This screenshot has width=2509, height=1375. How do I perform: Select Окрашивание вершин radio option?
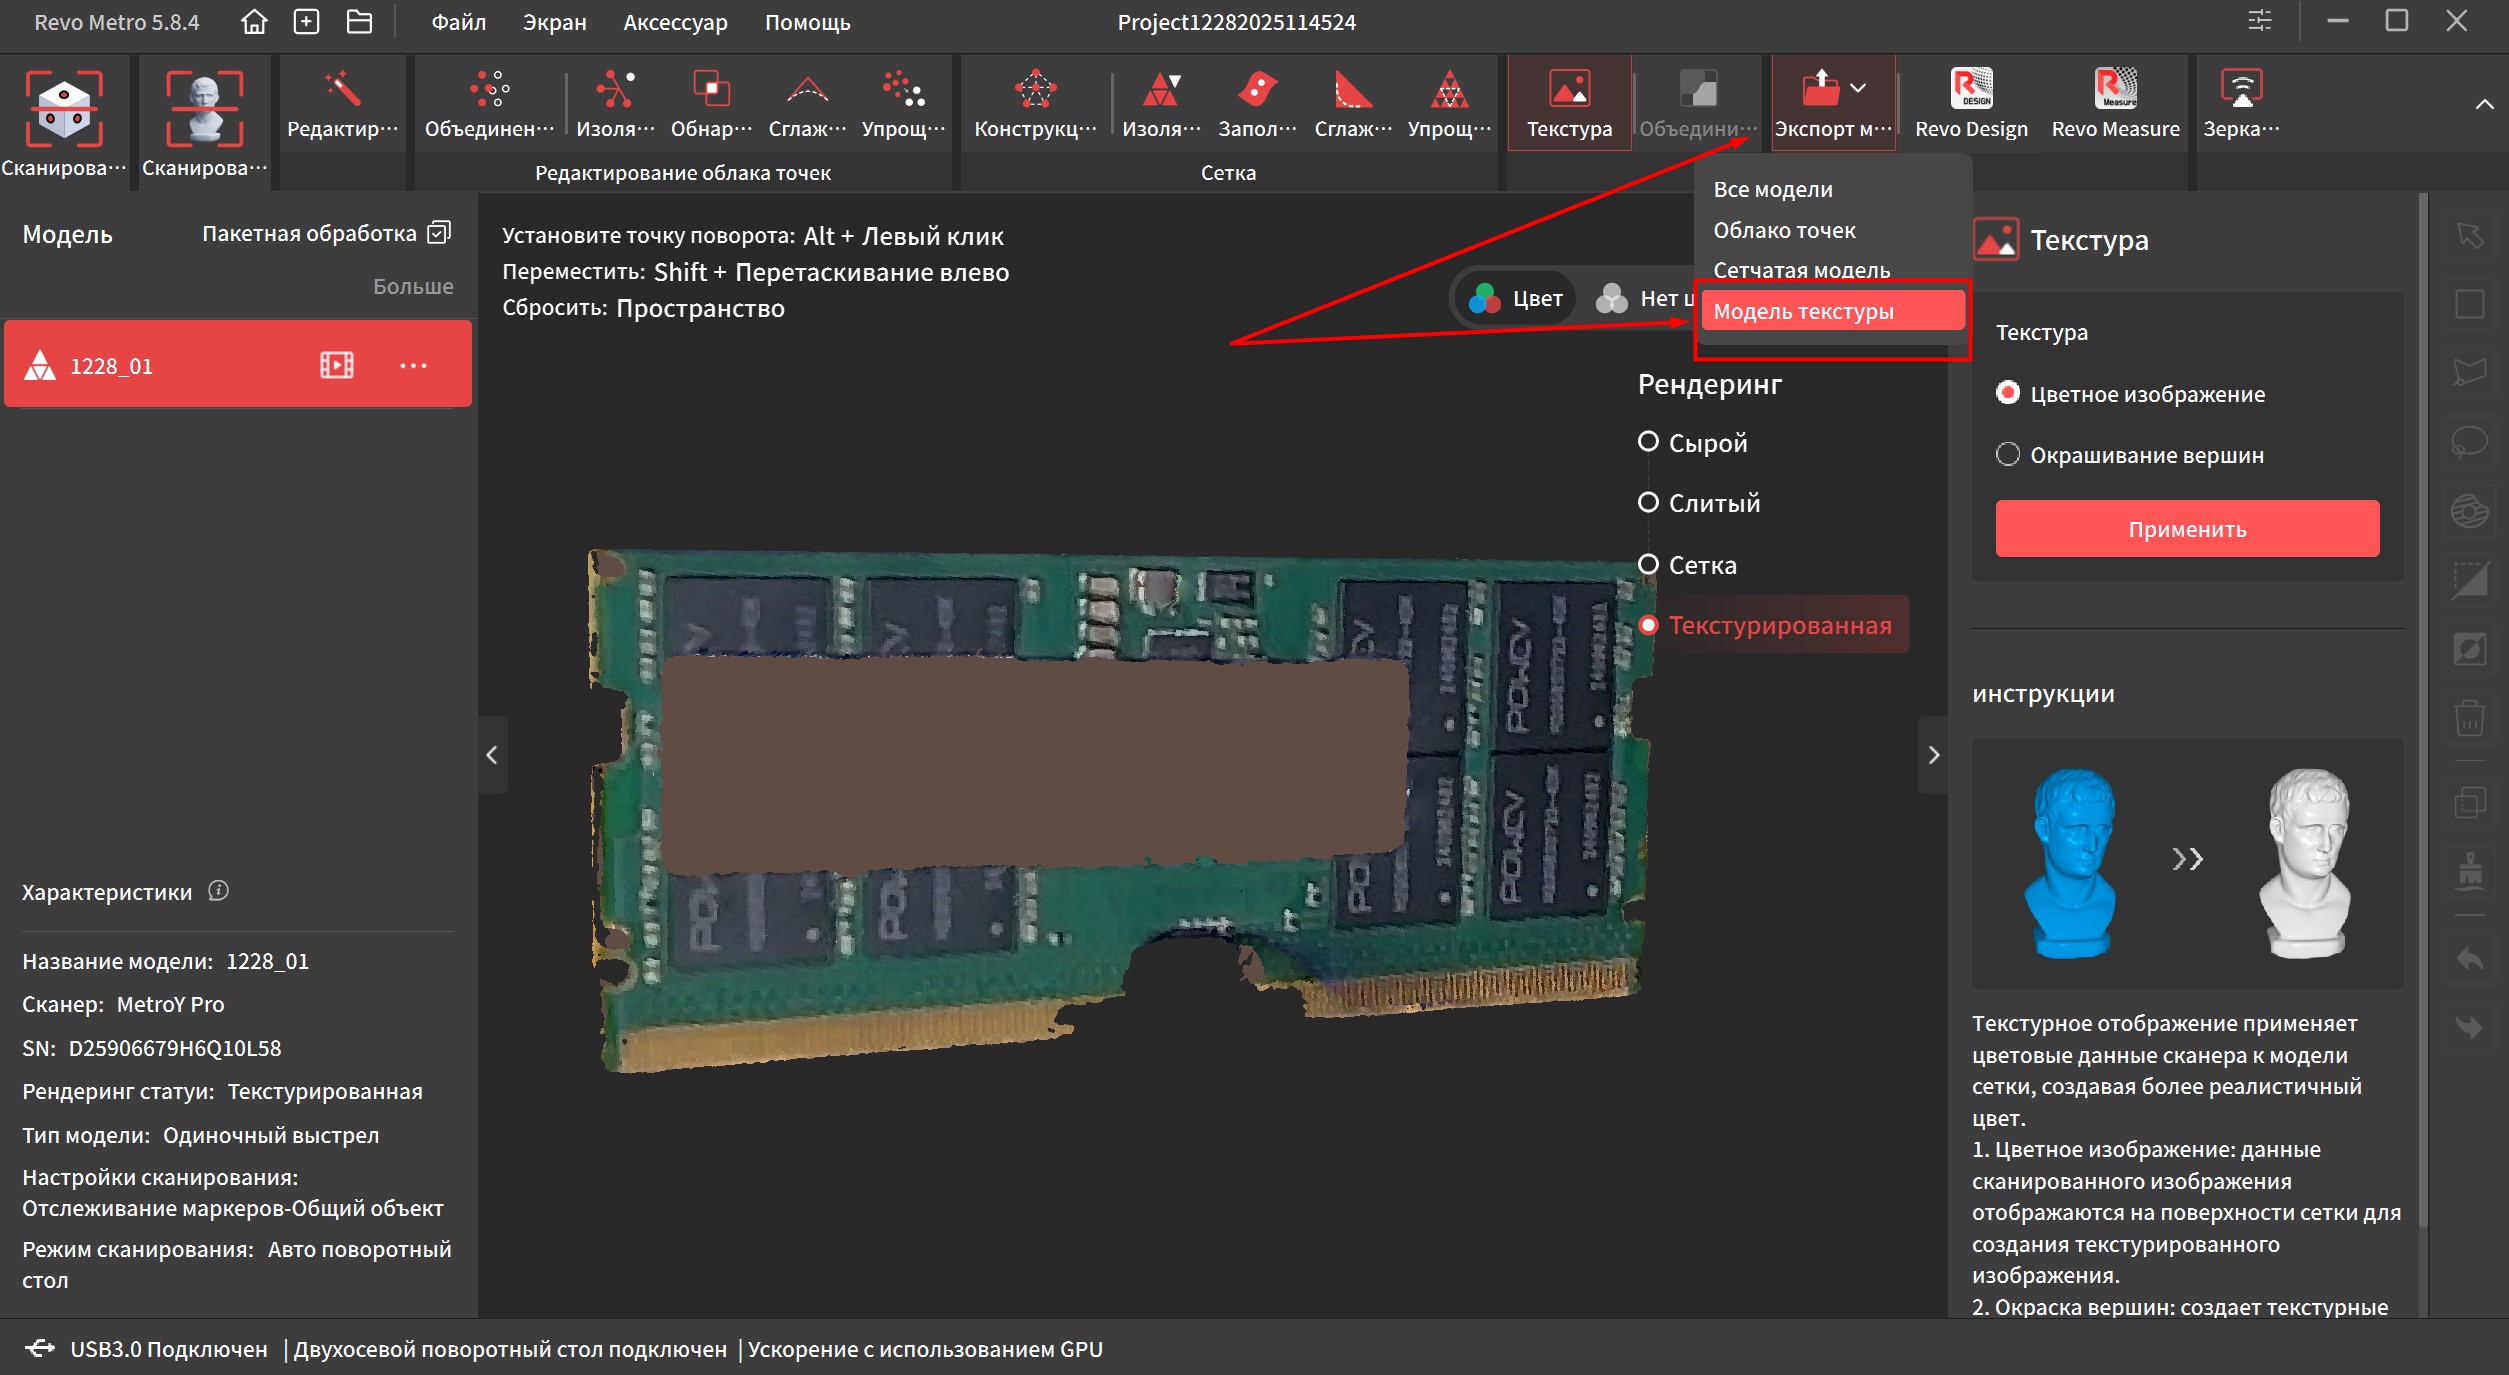(2008, 455)
